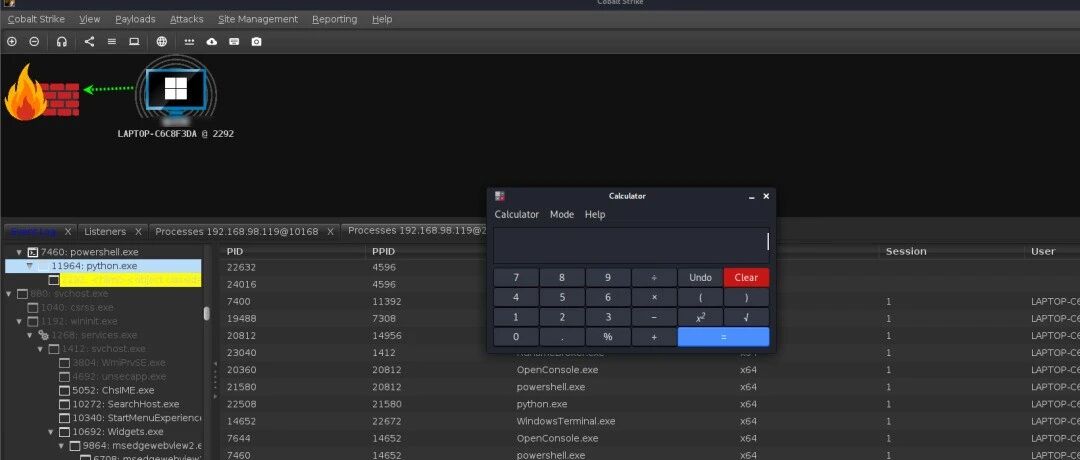Open the Site Management menu

click(258, 19)
